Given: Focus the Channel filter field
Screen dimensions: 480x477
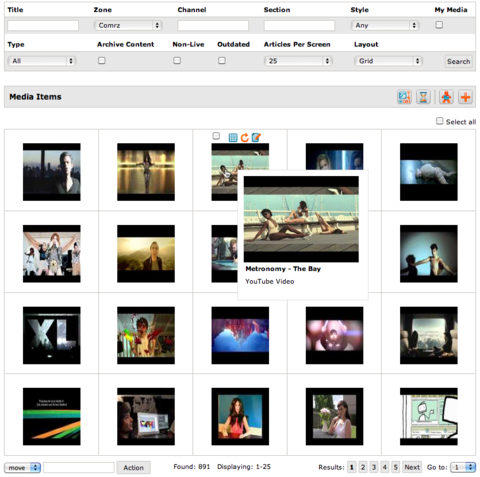Looking at the screenshot, I should click(x=213, y=26).
